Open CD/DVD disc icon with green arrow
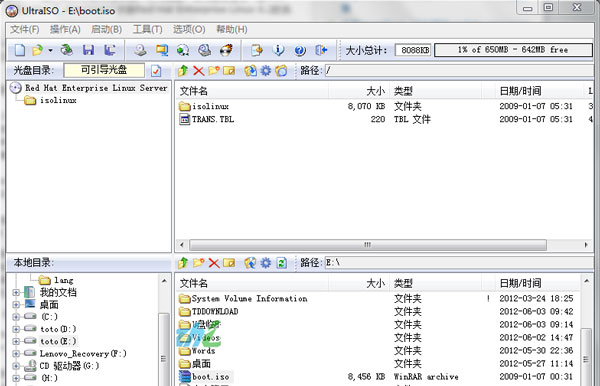600x386 pixels. tap(67, 50)
